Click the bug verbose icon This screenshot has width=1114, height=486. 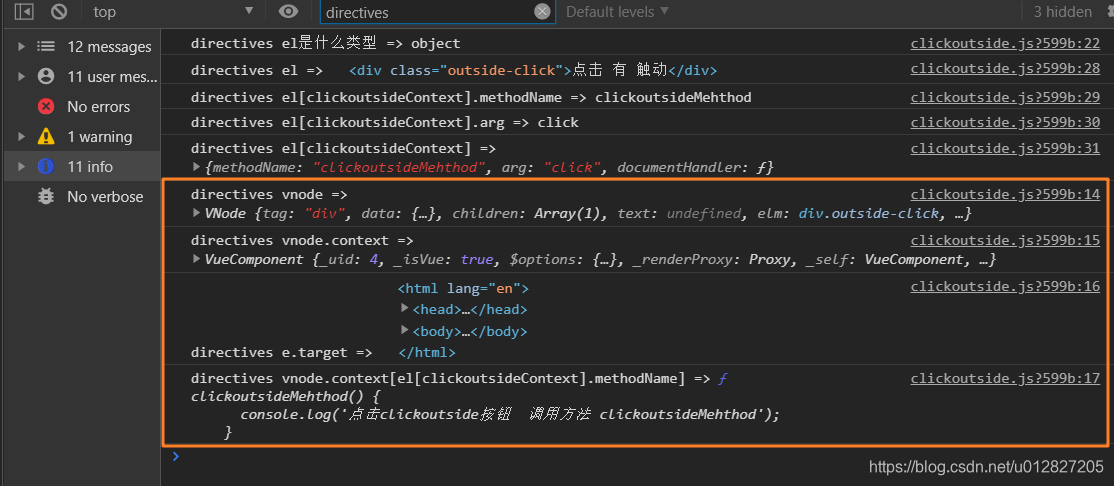(46, 197)
